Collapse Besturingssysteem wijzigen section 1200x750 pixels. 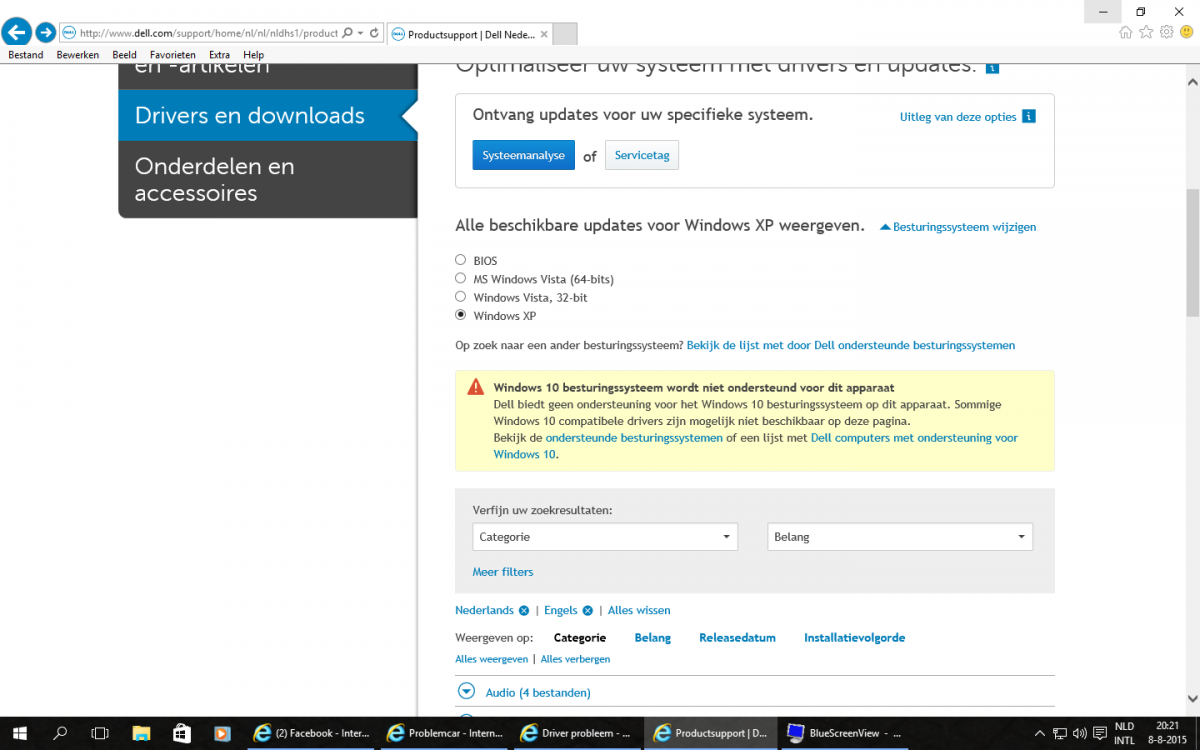[958, 227]
